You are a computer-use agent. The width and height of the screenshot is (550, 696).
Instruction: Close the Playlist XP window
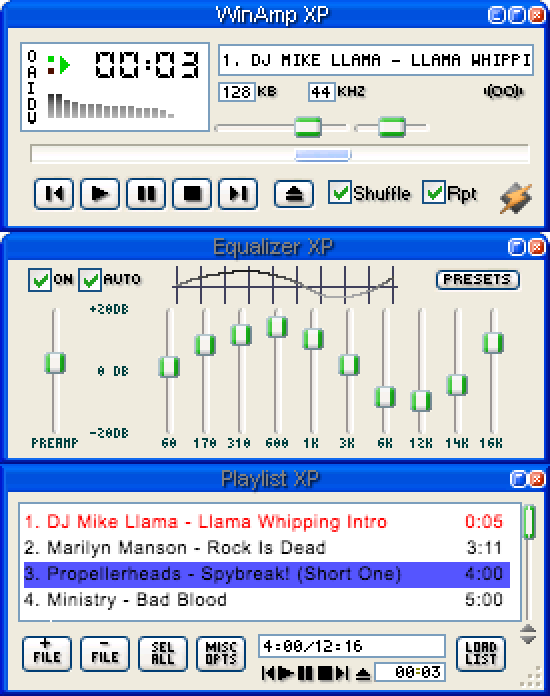(536, 478)
